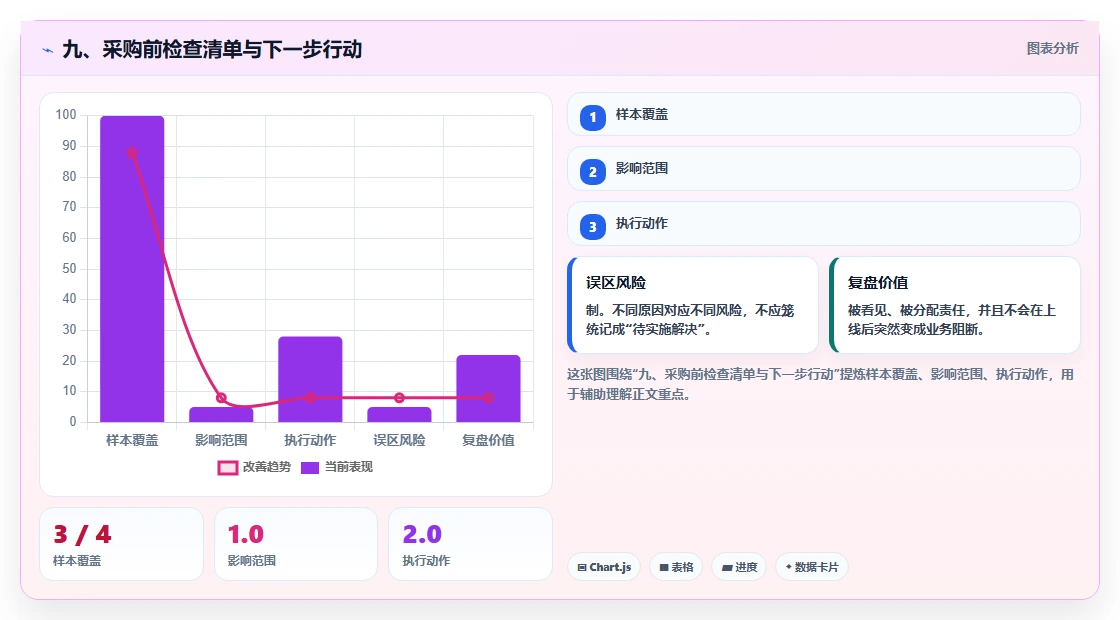Select the Chart.js tag chip

pyautogui.click(x=604, y=567)
